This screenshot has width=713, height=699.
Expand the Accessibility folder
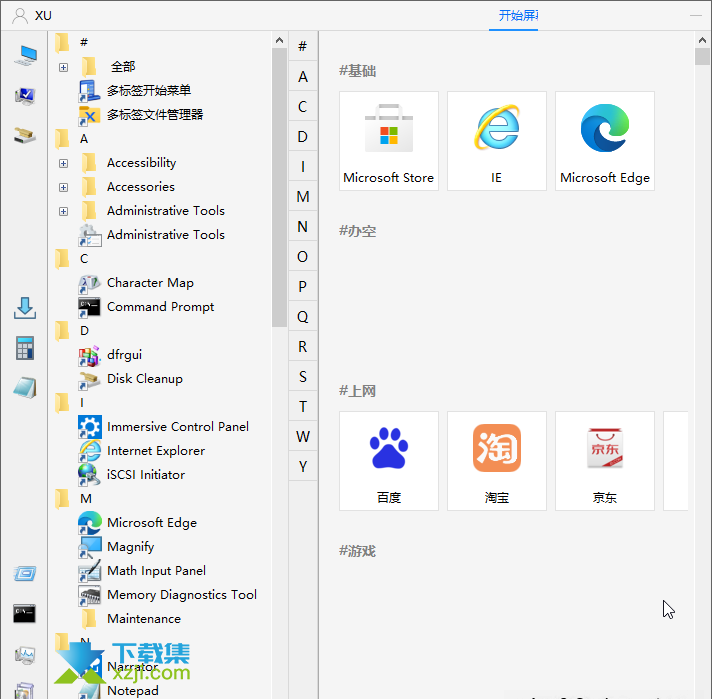(x=64, y=163)
